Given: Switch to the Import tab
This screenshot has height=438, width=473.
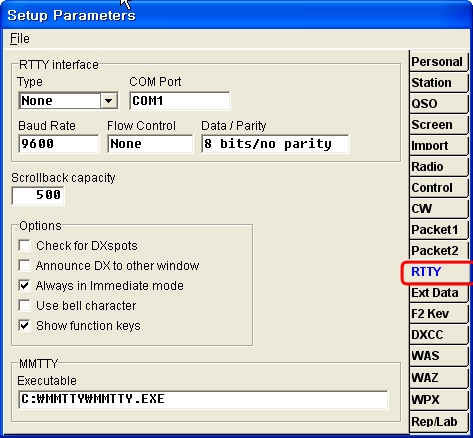Looking at the screenshot, I should (x=438, y=146).
